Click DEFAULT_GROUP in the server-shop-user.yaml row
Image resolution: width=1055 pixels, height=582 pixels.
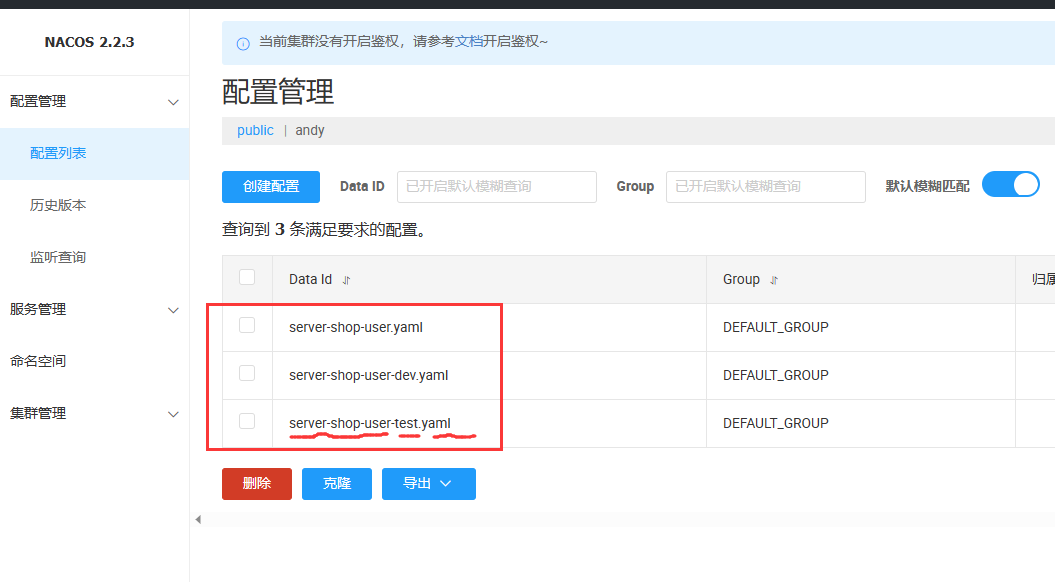tap(776, 328)
